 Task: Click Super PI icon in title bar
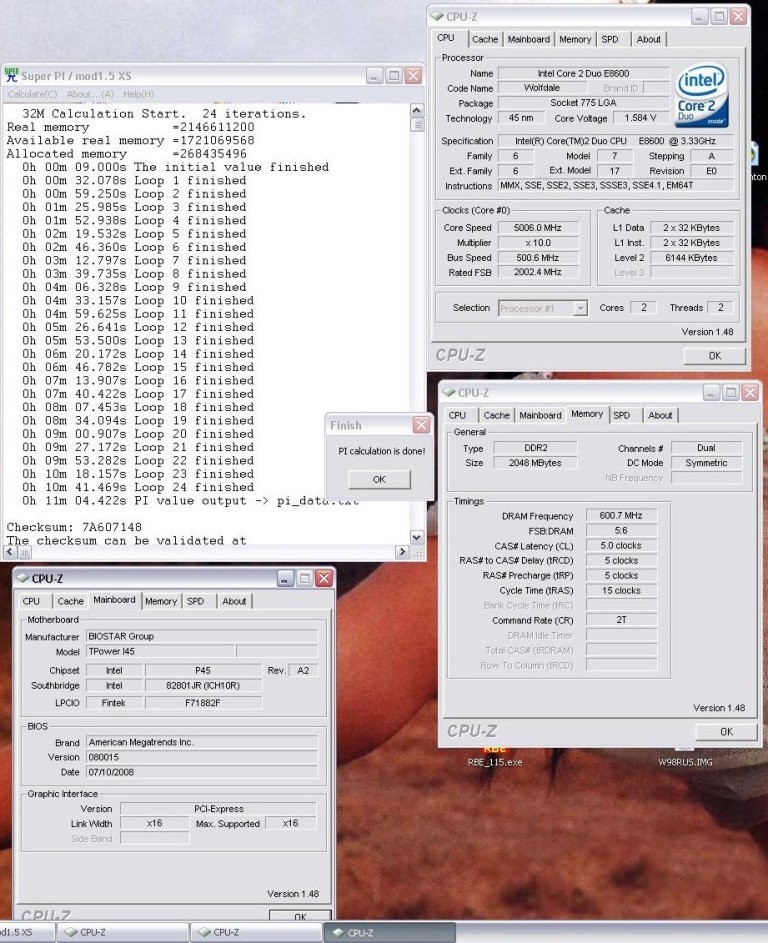pos(11,75)
